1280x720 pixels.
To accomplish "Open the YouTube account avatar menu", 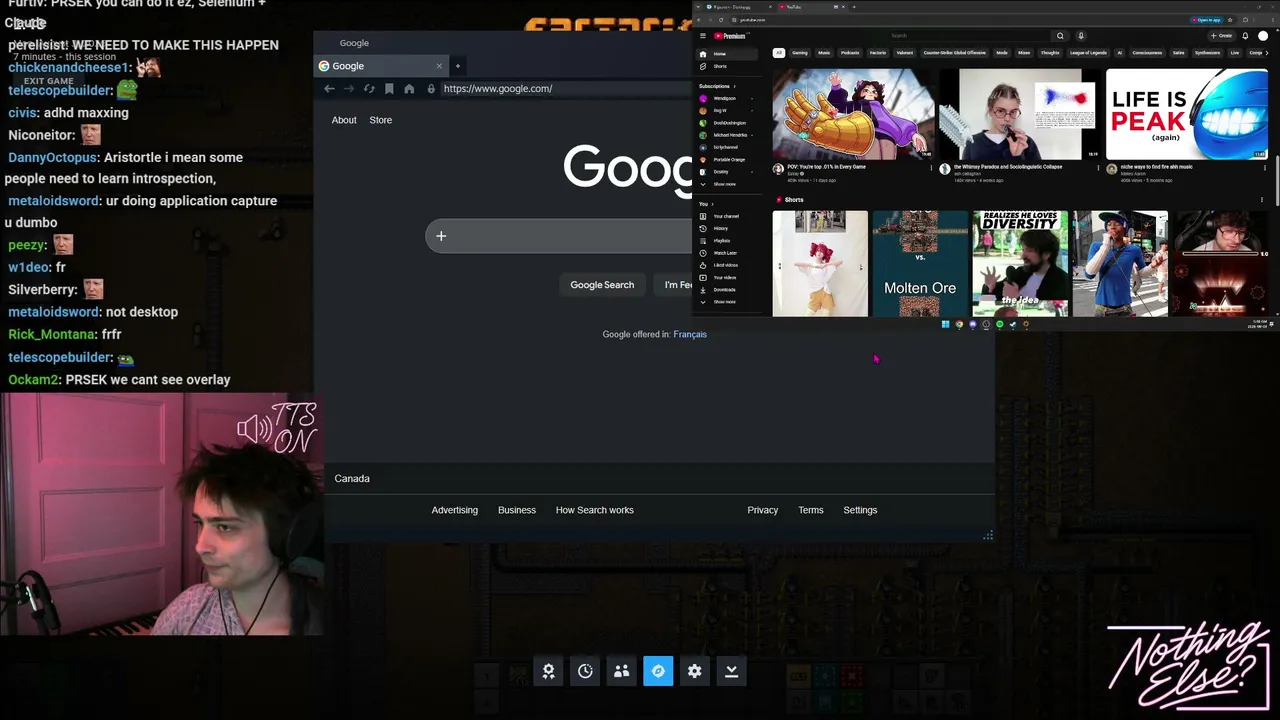I will (x=1263, y=36).
